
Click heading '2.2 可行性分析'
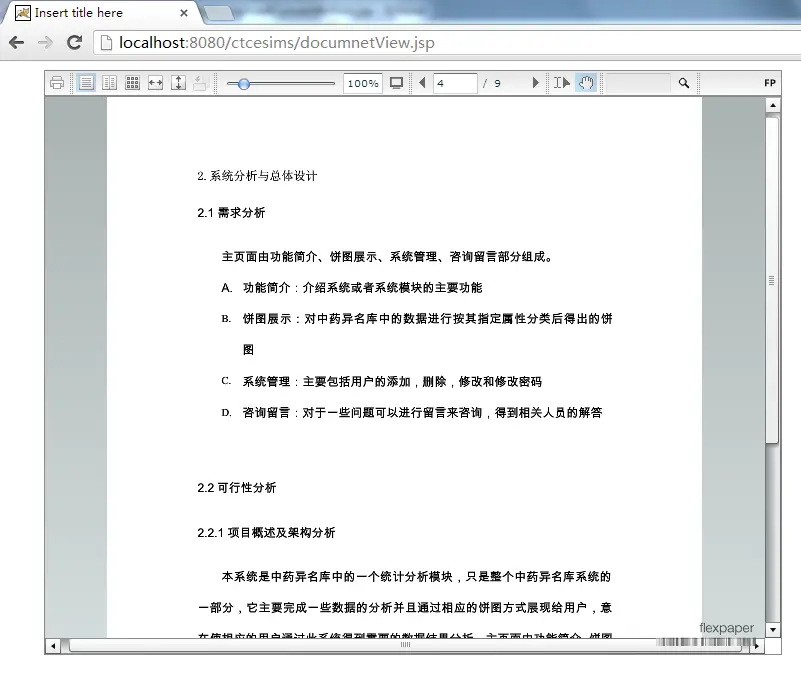tap(237, 488)
